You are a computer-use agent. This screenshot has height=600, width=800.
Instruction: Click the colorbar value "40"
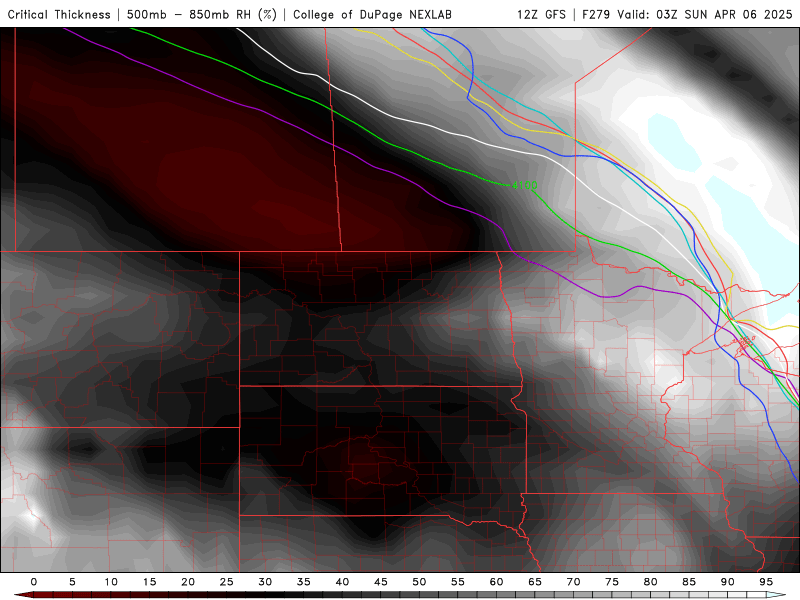(342, 582)
